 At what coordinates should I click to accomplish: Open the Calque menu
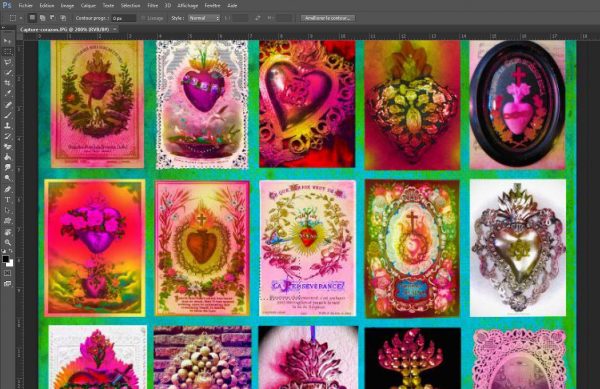coord(88,6)
